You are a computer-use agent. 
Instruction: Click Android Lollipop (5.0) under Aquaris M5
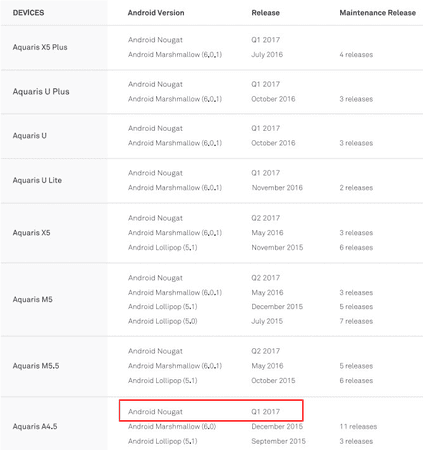click(163, 321)
